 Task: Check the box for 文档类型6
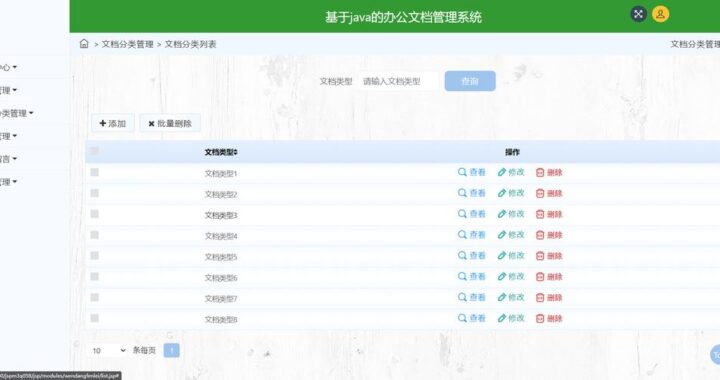pos(95,276)
